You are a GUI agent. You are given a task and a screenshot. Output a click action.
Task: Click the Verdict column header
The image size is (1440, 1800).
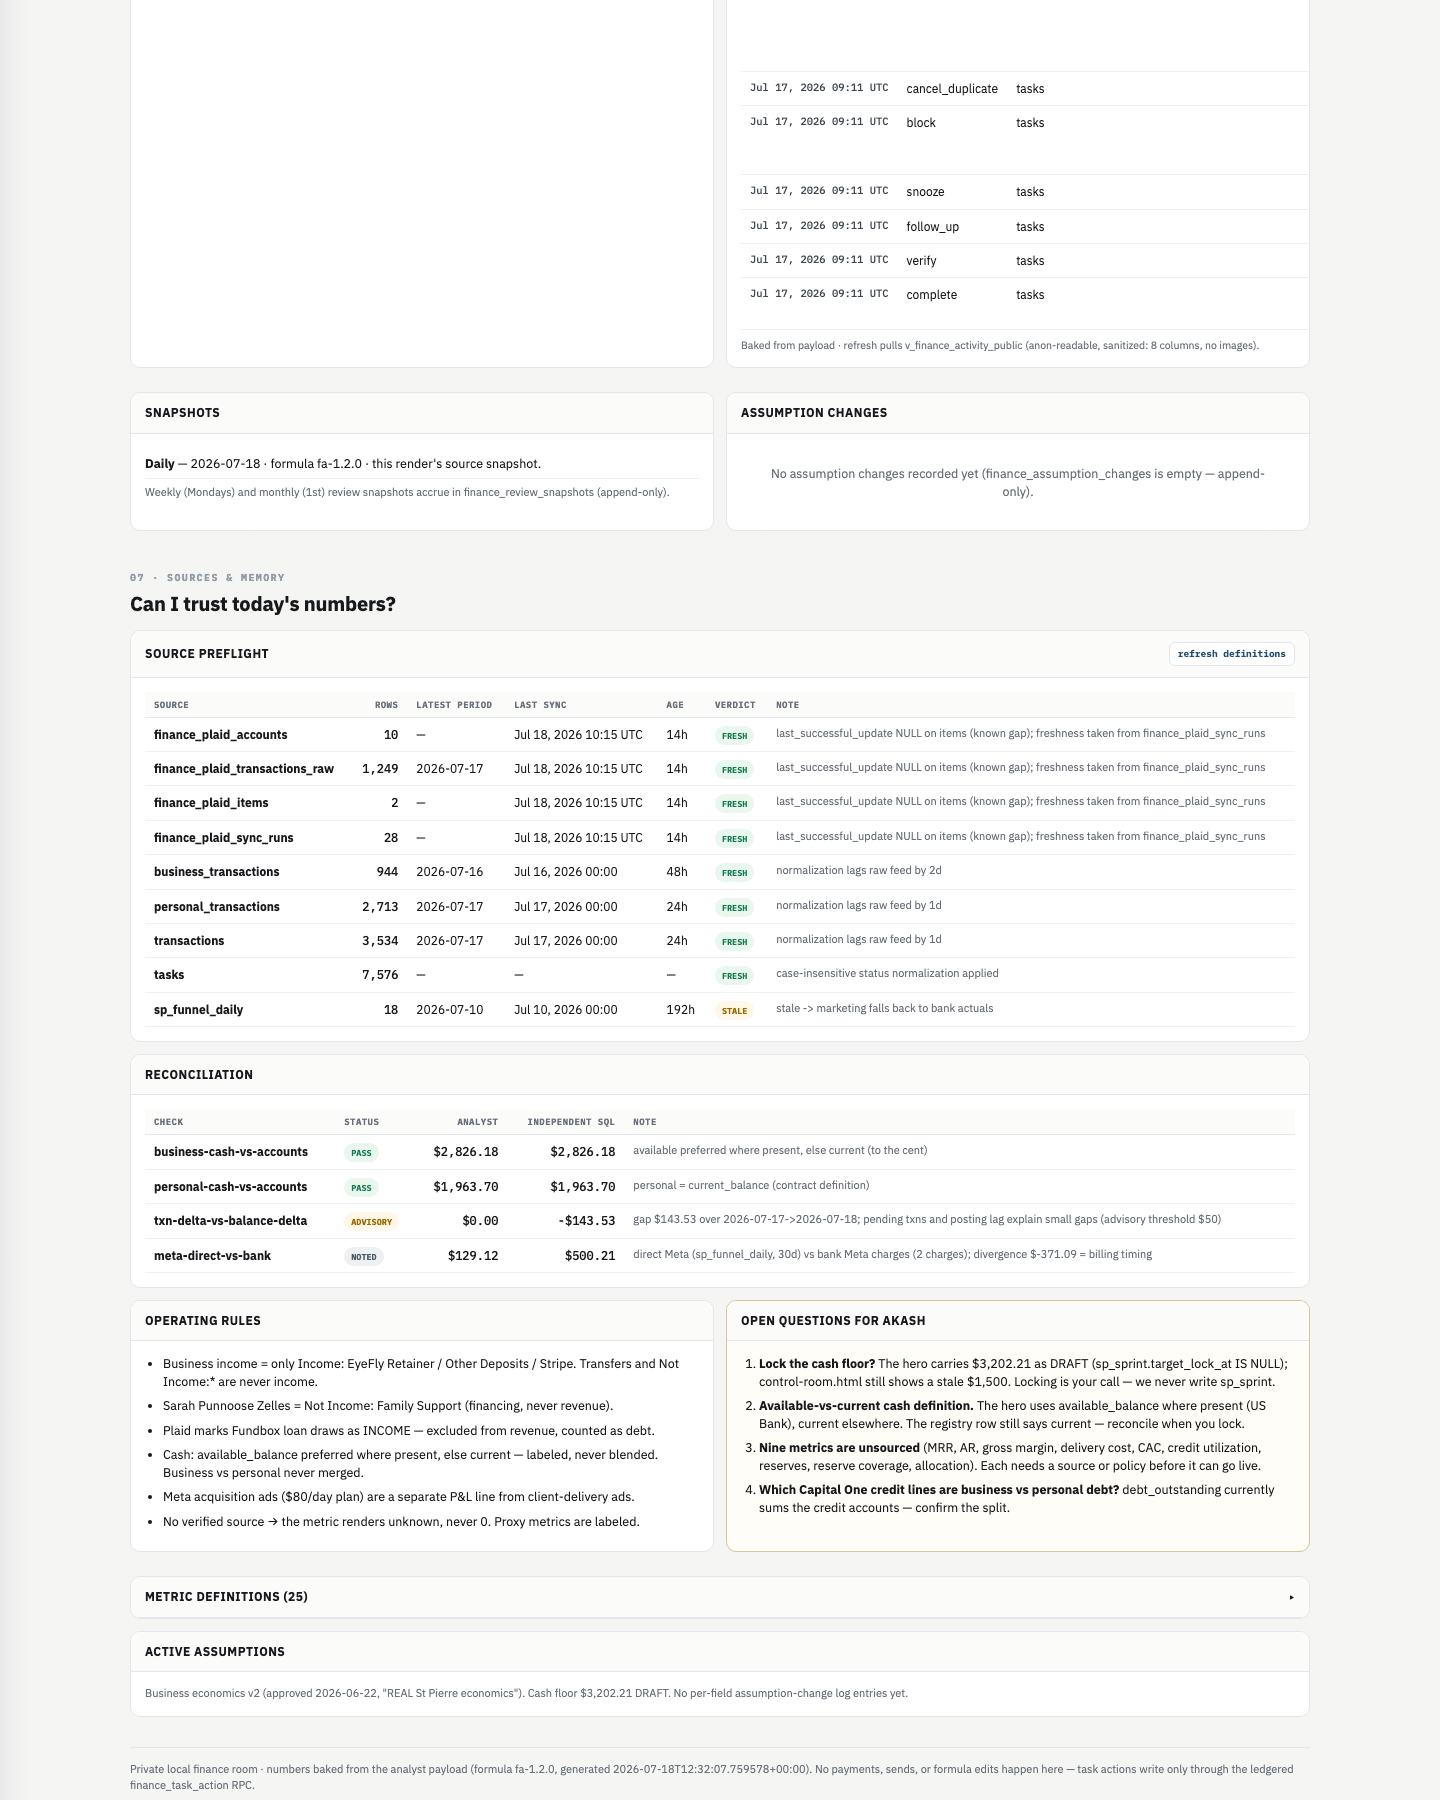click(735, 705)
